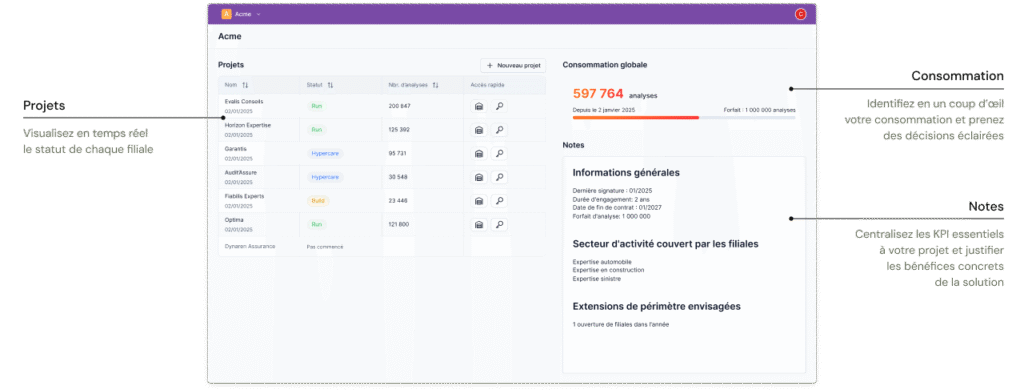
Task: Click the magnifier icon for Fiabilis Experts
Action: [x=500, y=201]
